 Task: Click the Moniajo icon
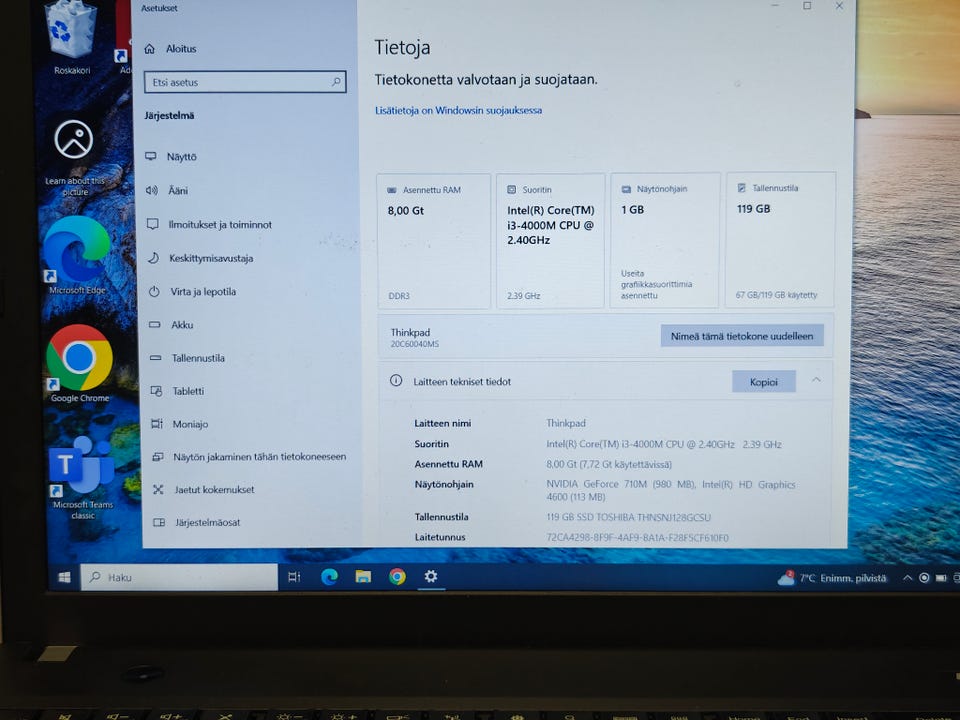[x=157, y=423]
